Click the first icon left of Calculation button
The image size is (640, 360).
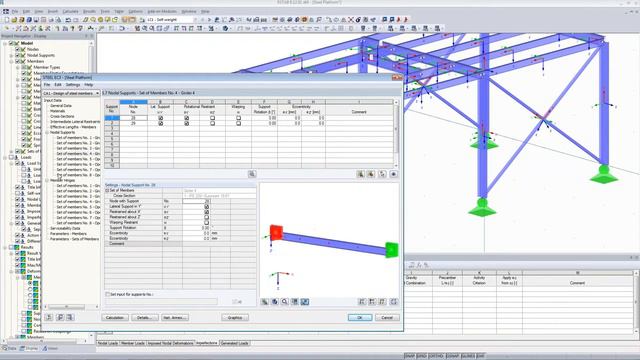coord(49,317)
